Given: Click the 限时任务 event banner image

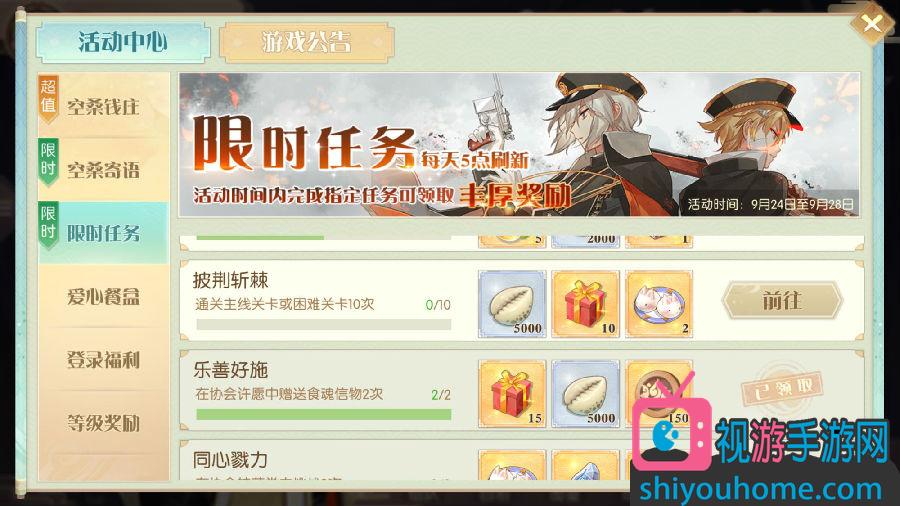Looking at the screenshot, I should 519,145.
